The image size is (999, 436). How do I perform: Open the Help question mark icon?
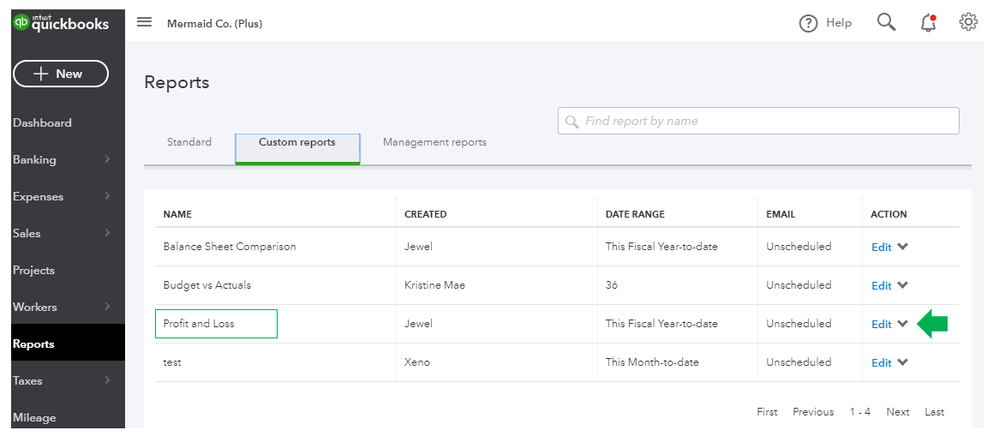tap(808, 23)
